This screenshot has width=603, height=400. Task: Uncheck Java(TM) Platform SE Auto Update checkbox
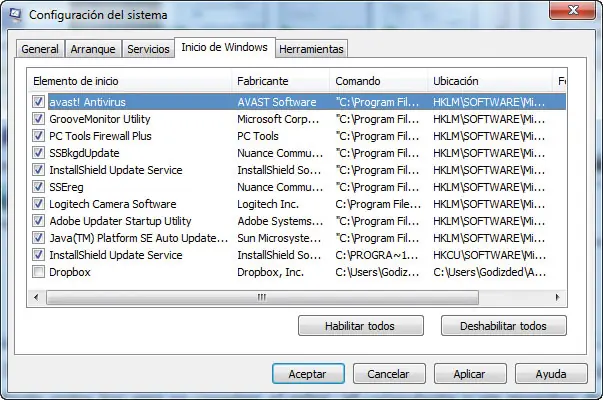tap(38, 238)
